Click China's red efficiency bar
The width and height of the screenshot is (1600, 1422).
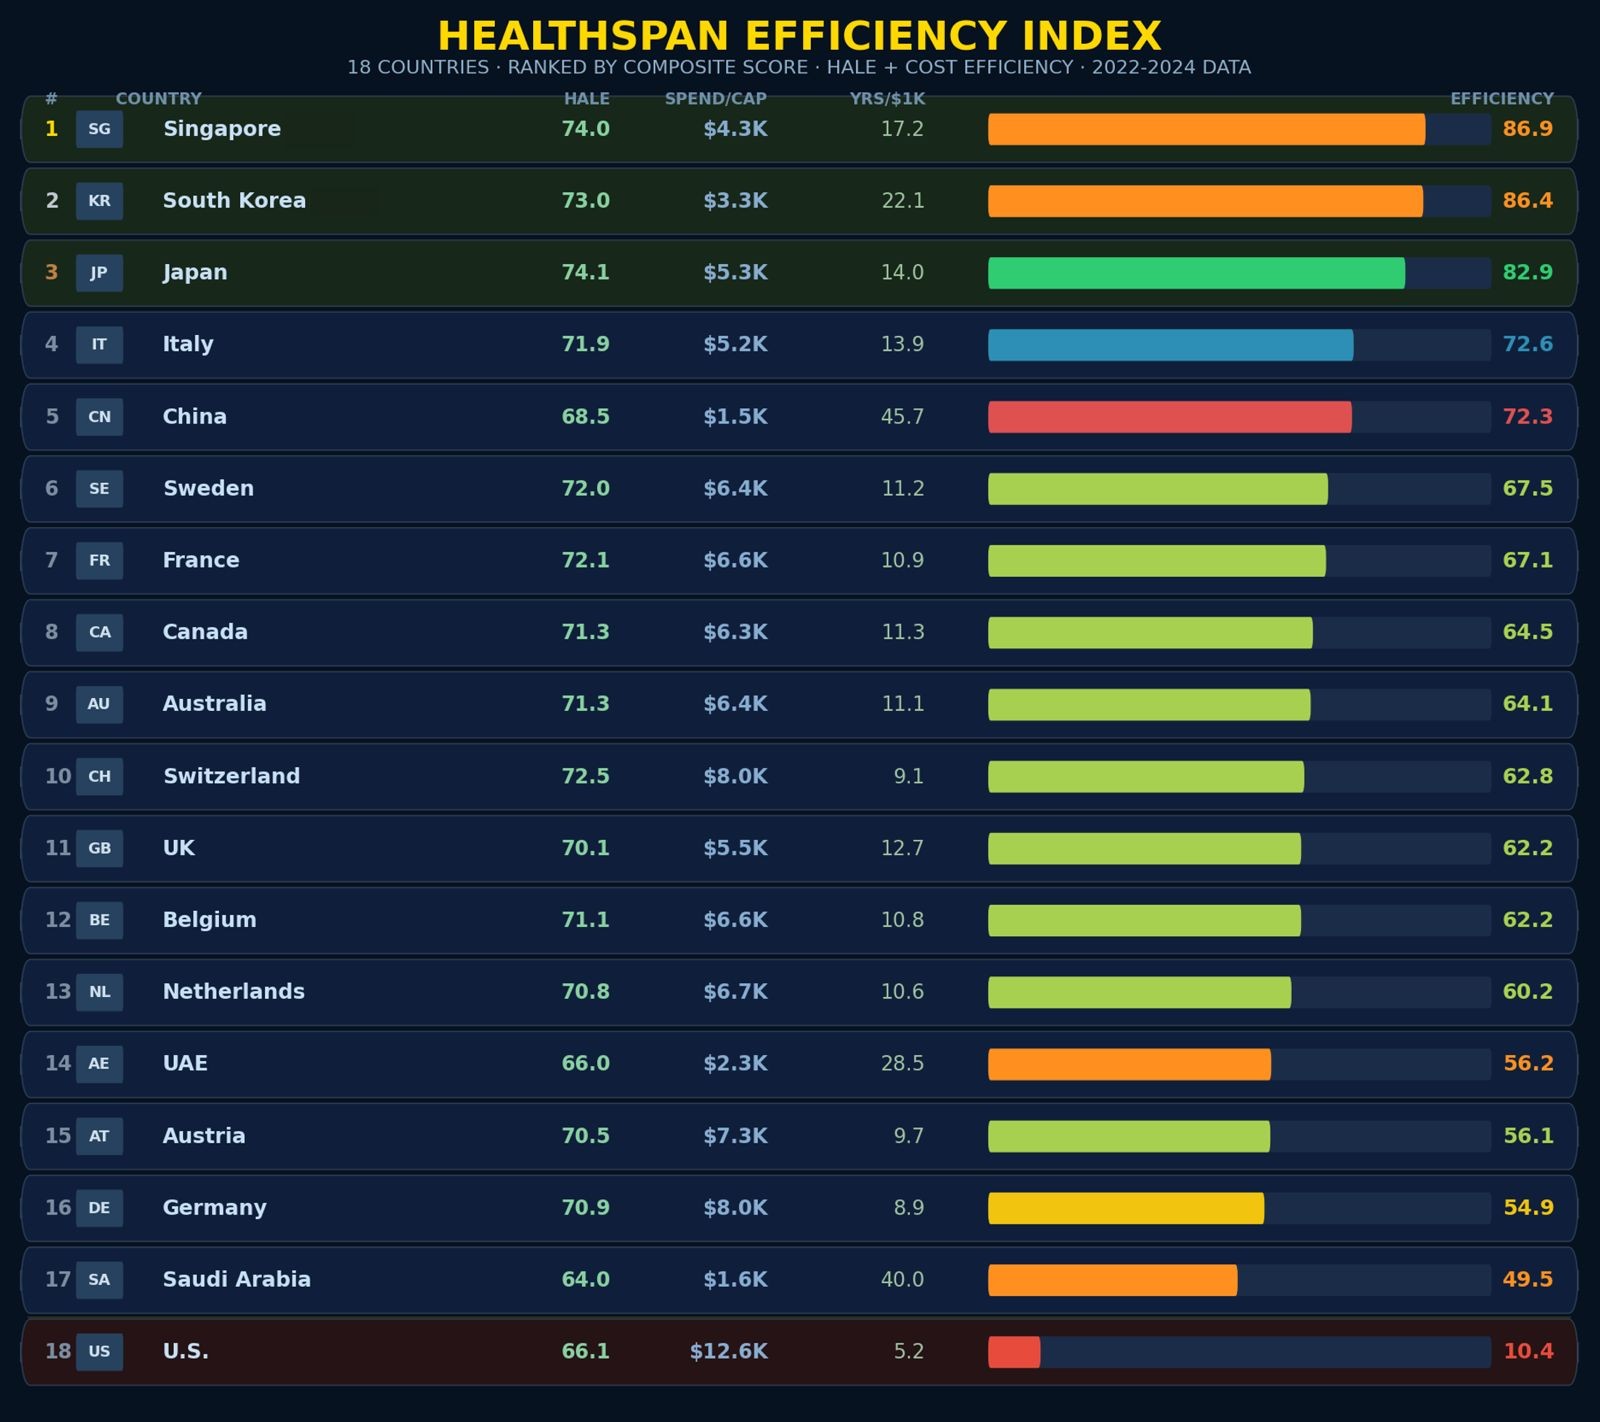click(x=1170, y=417)
